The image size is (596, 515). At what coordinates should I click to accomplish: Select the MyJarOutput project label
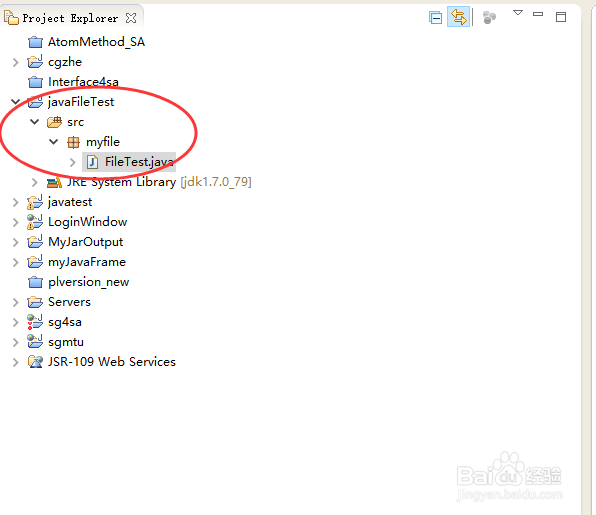(86, 242)
